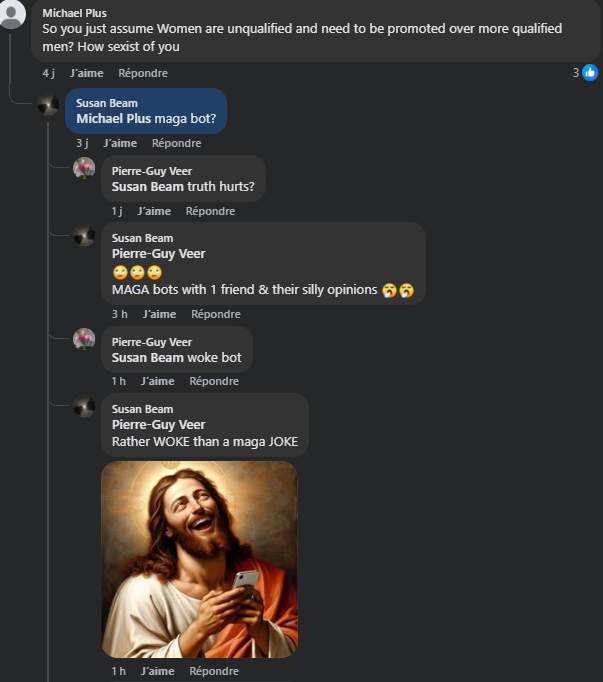Click the "4 j" timestamp on top comment
The height and width of the screenshot is (682, 603).
point(48,73)
